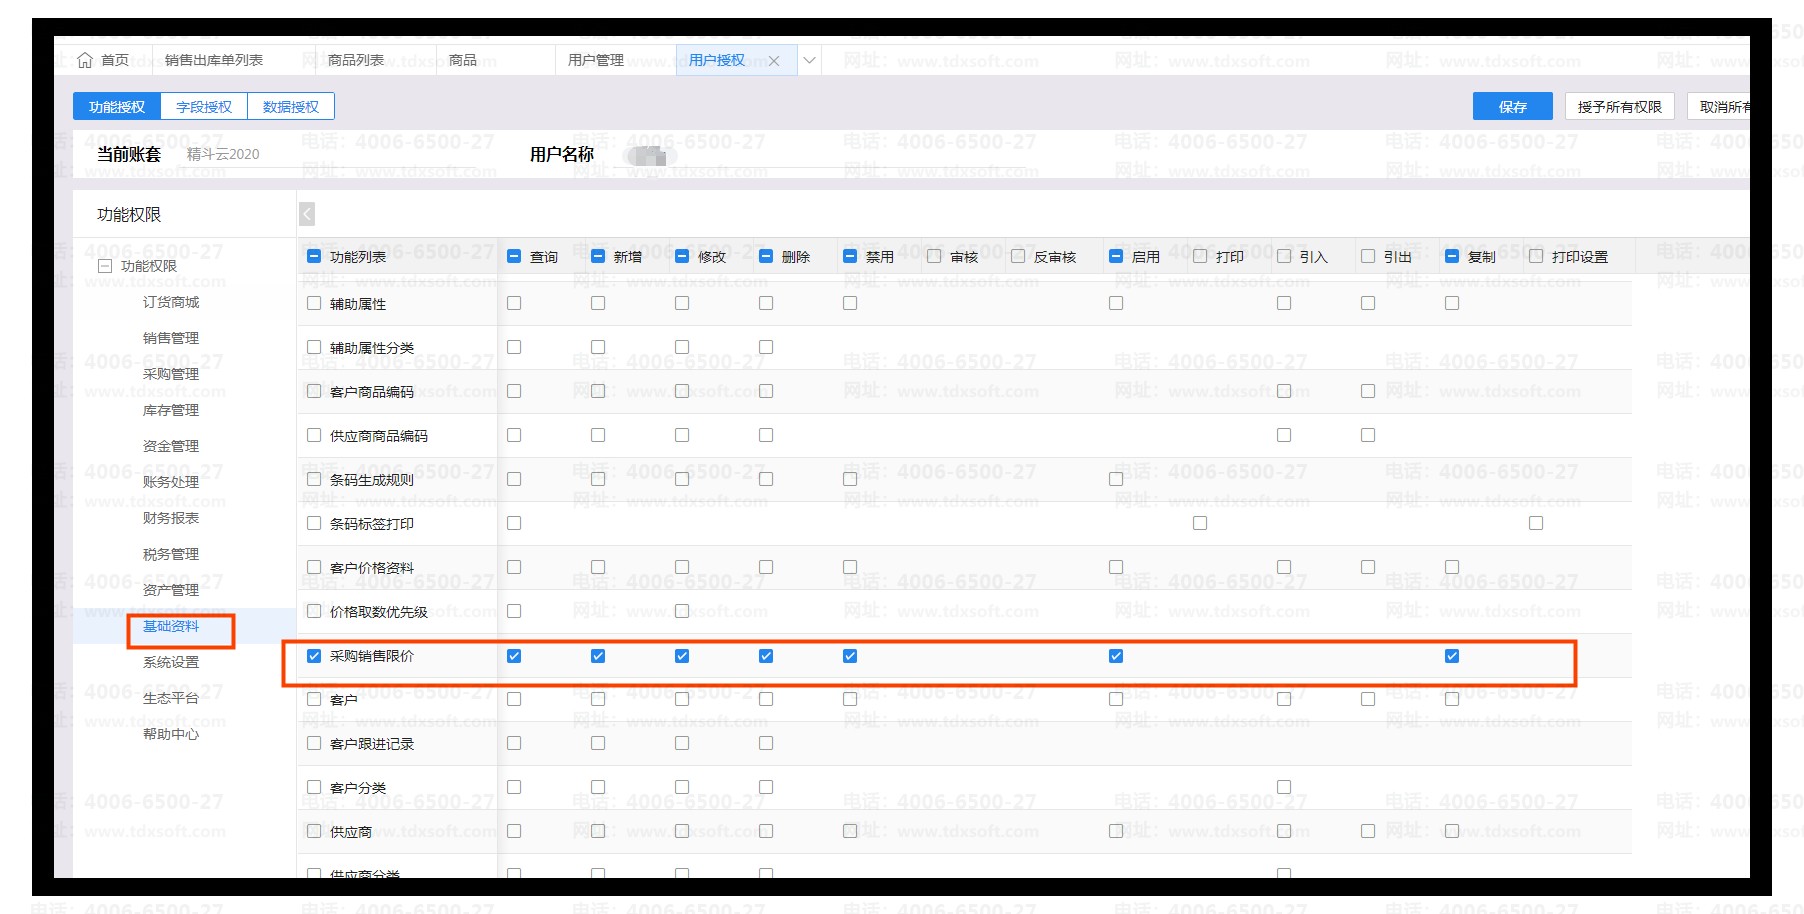Check the 客户跟进记录 row checkbox

pos(314,743)
